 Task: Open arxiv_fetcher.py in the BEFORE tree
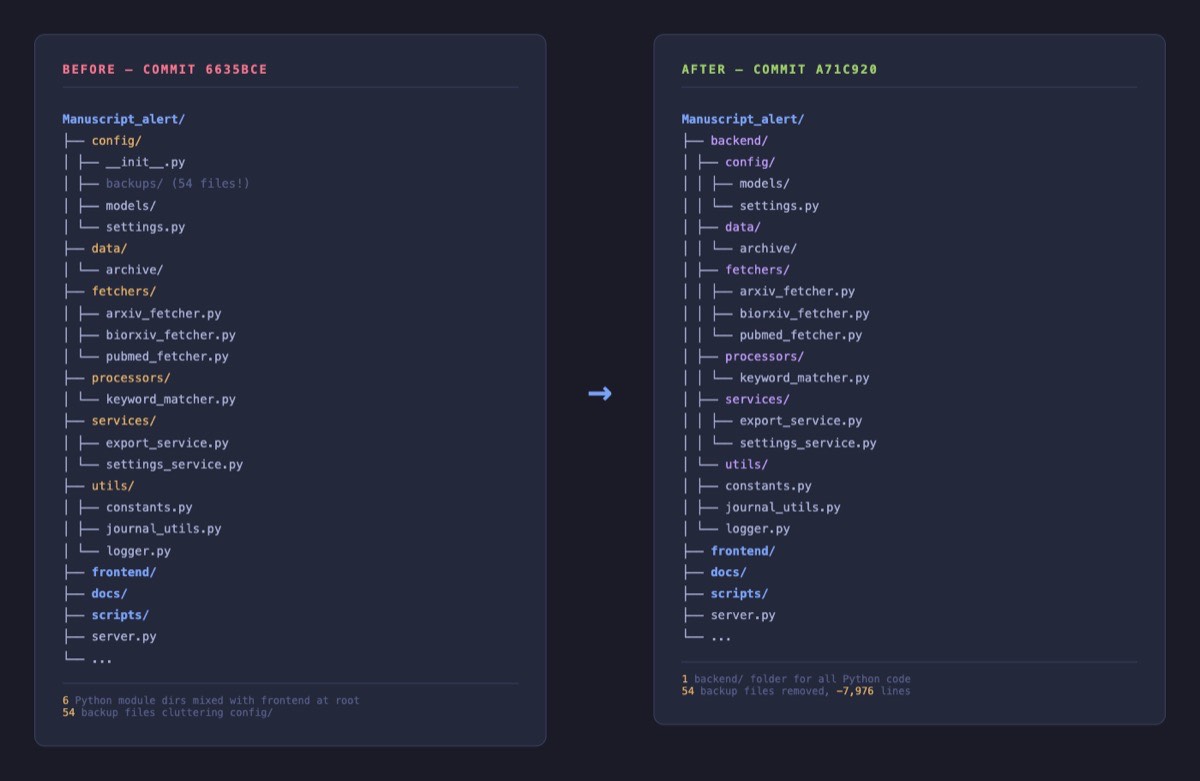point(163,313)
